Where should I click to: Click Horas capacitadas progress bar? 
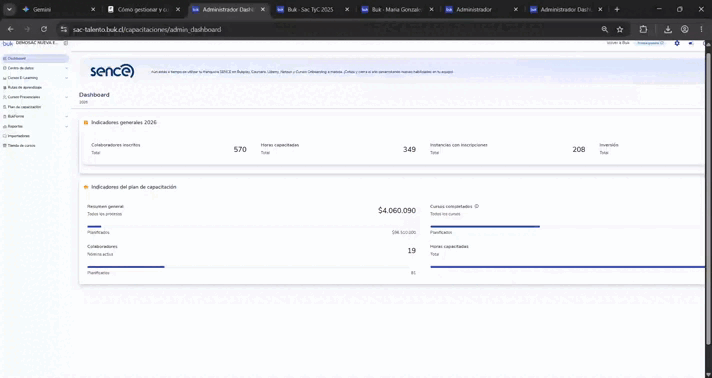(x=567, y=267)
